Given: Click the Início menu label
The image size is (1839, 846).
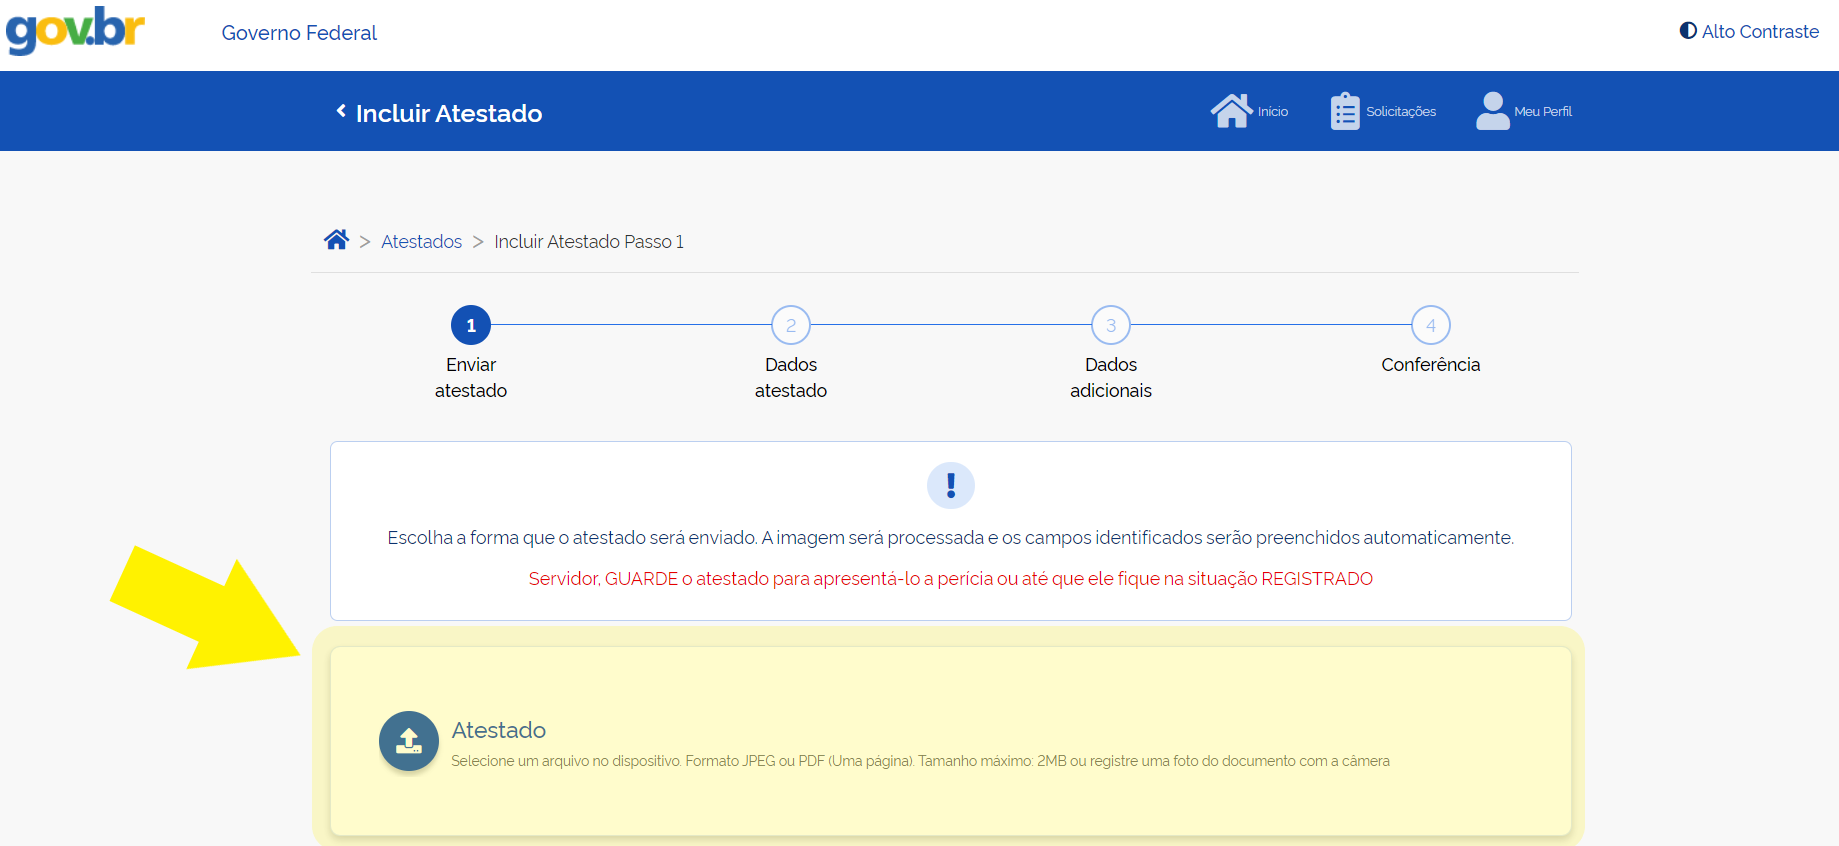Looking at the screenshot, I should pos(1273,112).
